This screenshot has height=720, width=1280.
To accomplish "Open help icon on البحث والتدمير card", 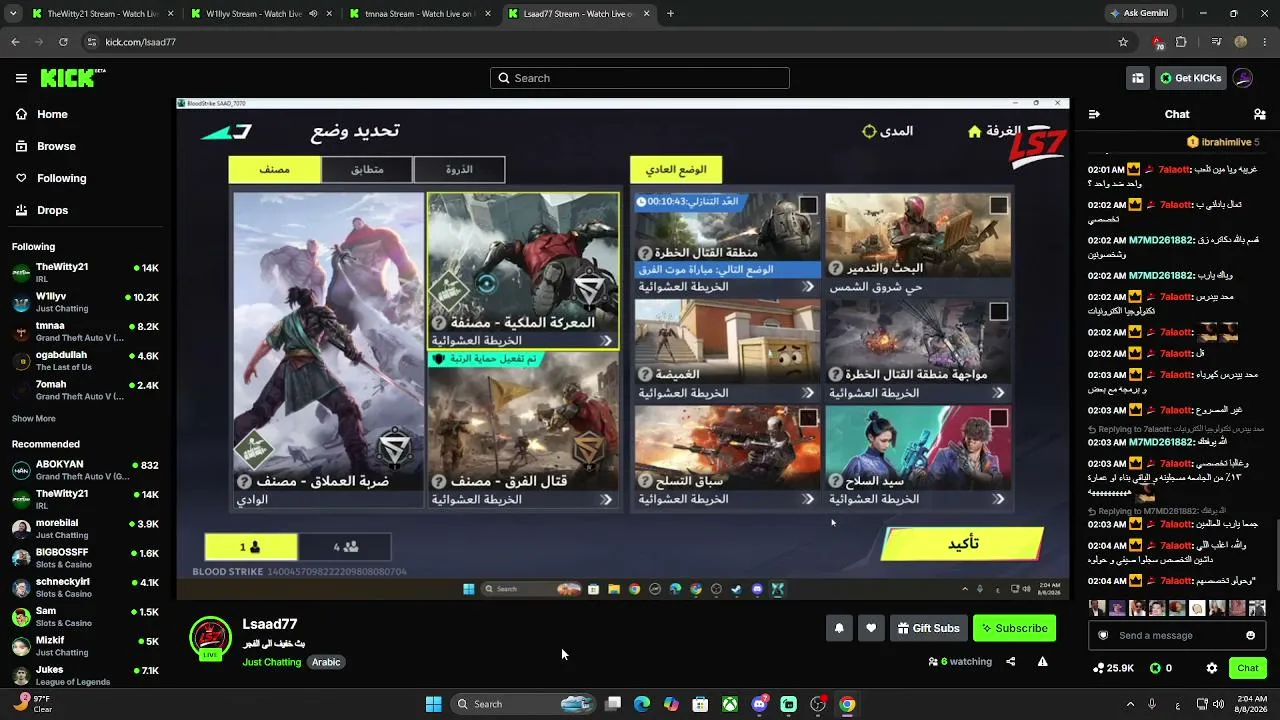I will tap(836, 268).
